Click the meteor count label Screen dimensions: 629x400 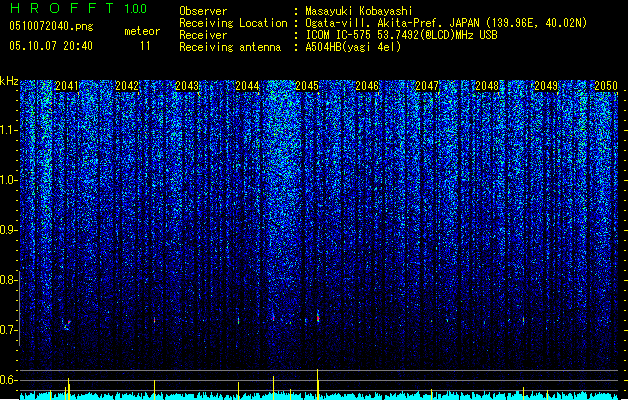tap(142, 31)
